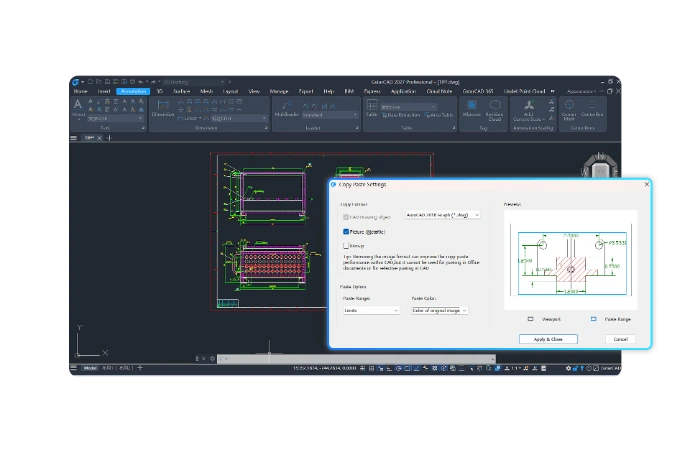Screen dimensions: 690x453
Task: Select the Center Mark tool
Action: (569, 109)
